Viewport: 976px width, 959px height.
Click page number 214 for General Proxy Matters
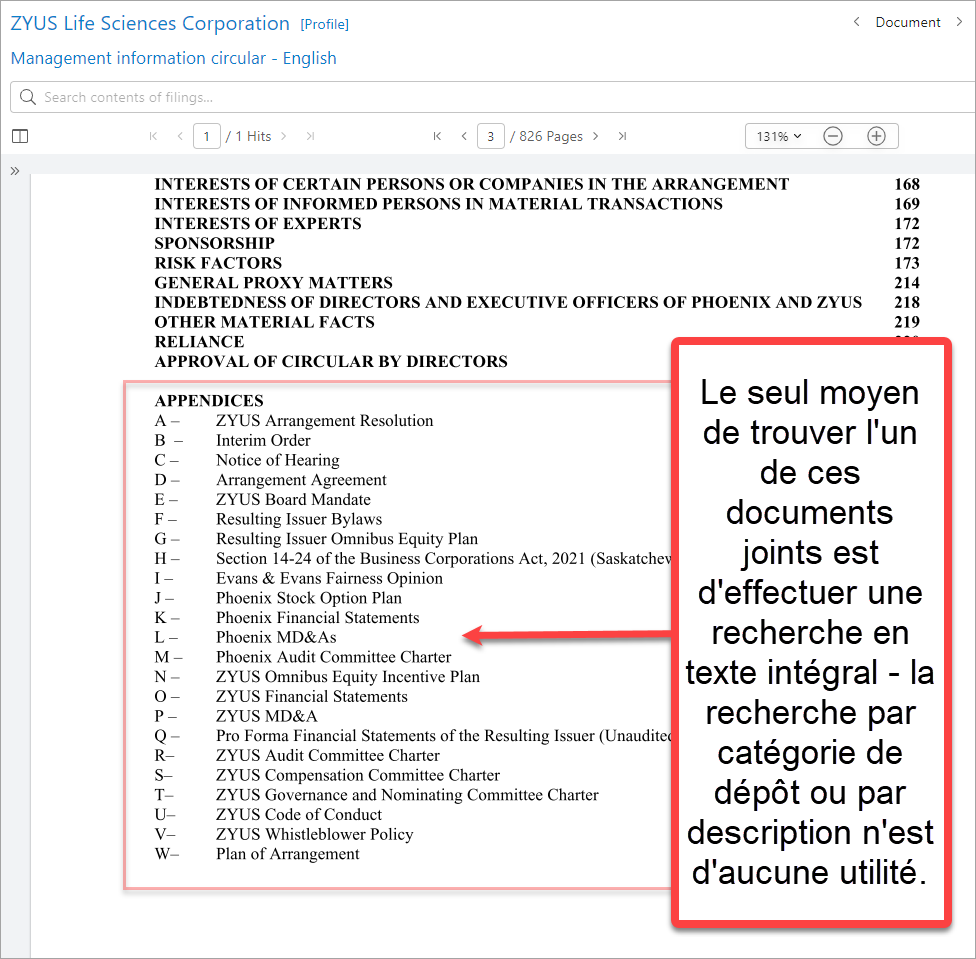coord(907,283)
